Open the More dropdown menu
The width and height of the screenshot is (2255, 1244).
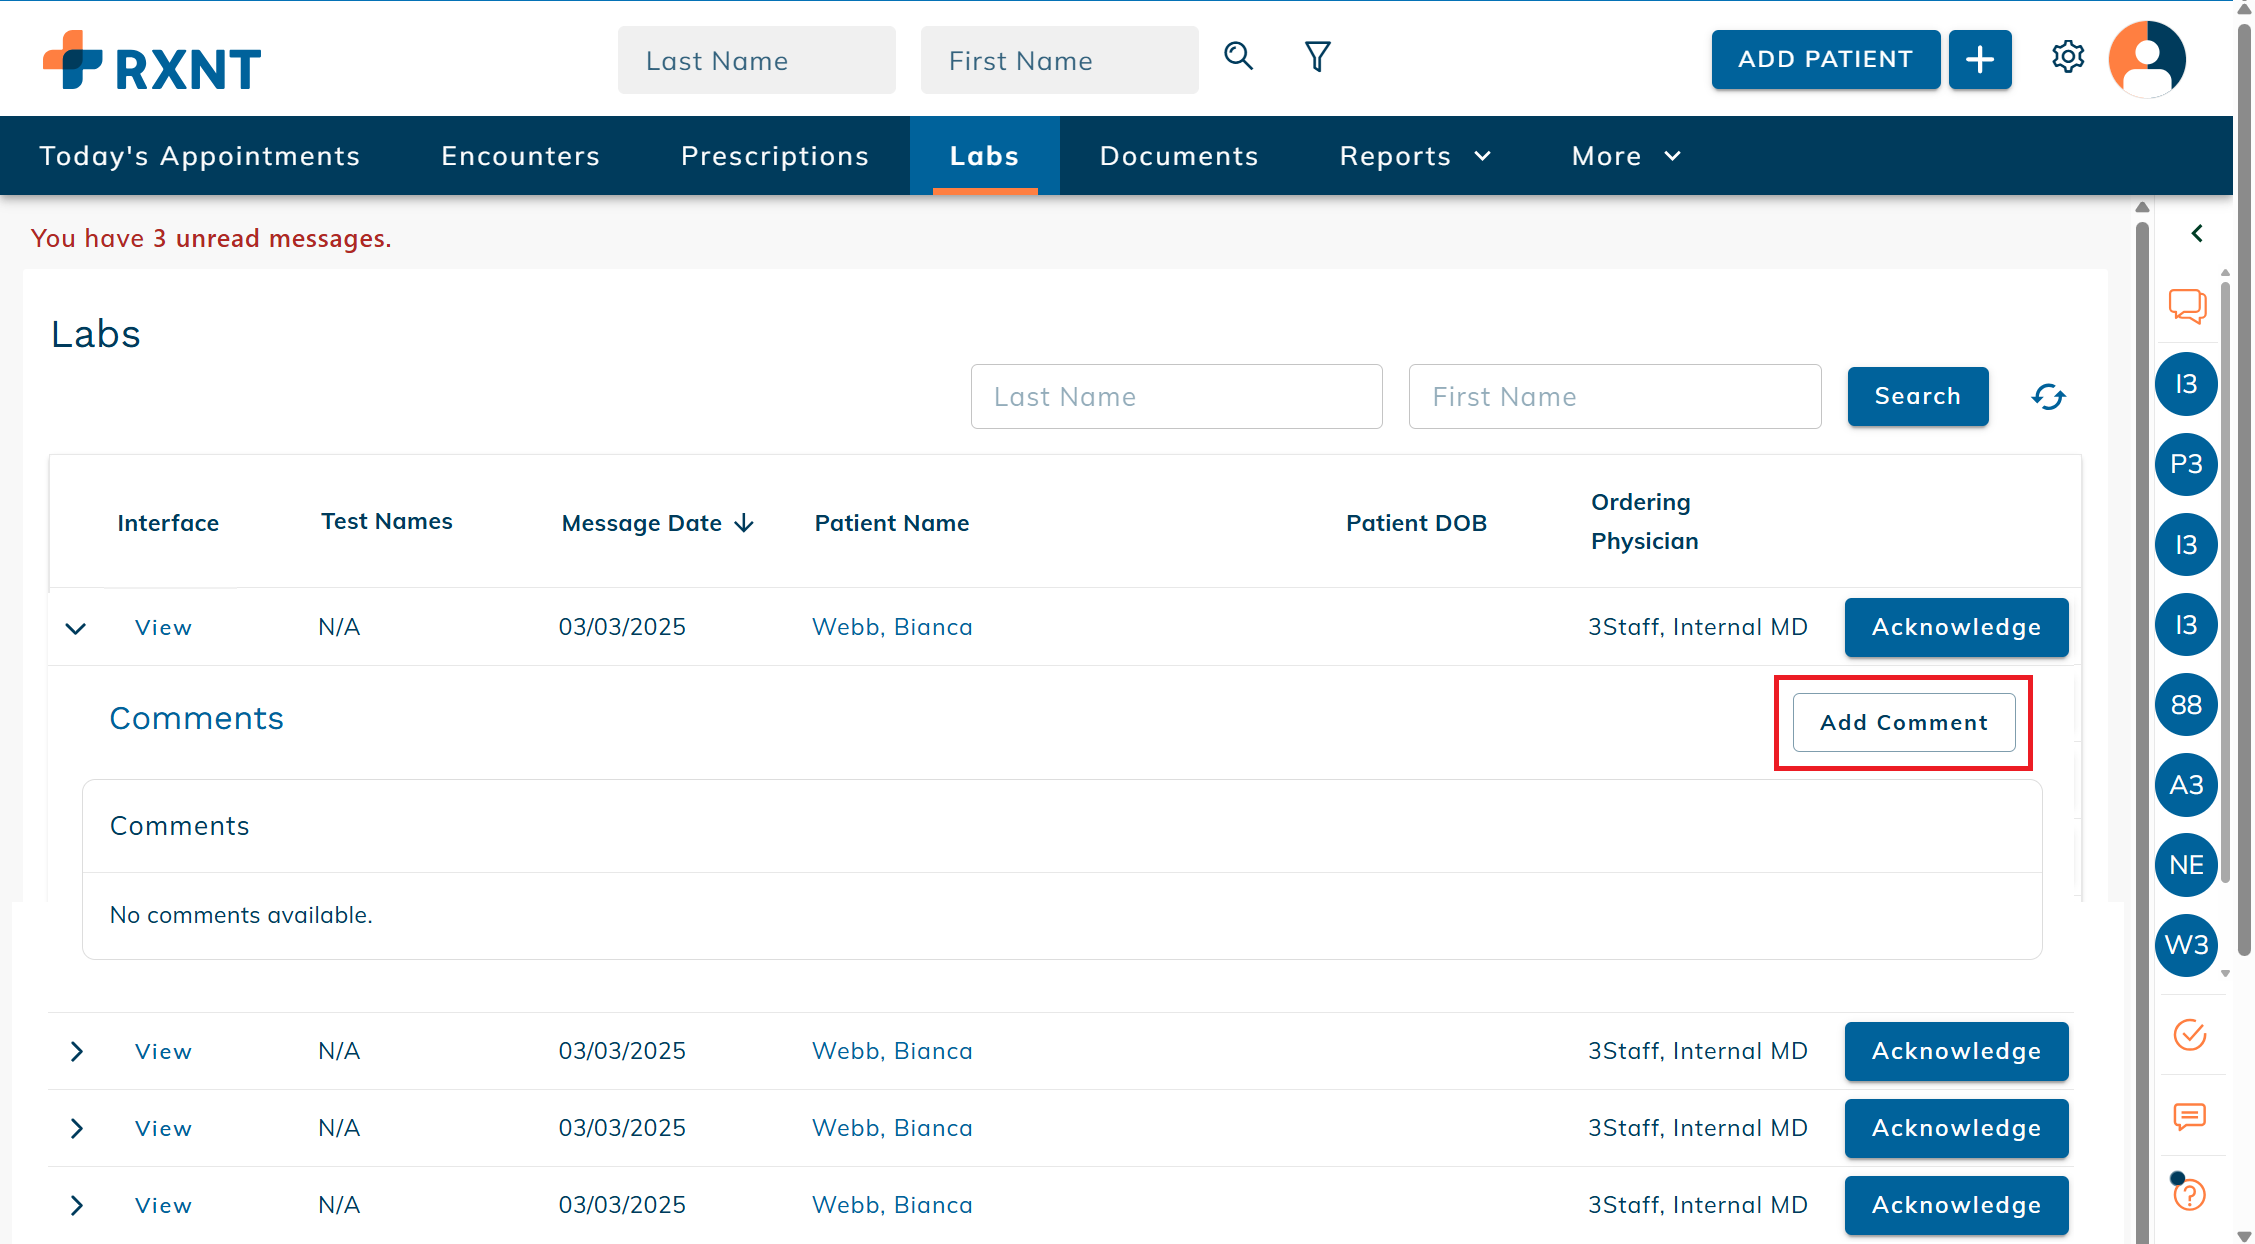point(1625,156)
